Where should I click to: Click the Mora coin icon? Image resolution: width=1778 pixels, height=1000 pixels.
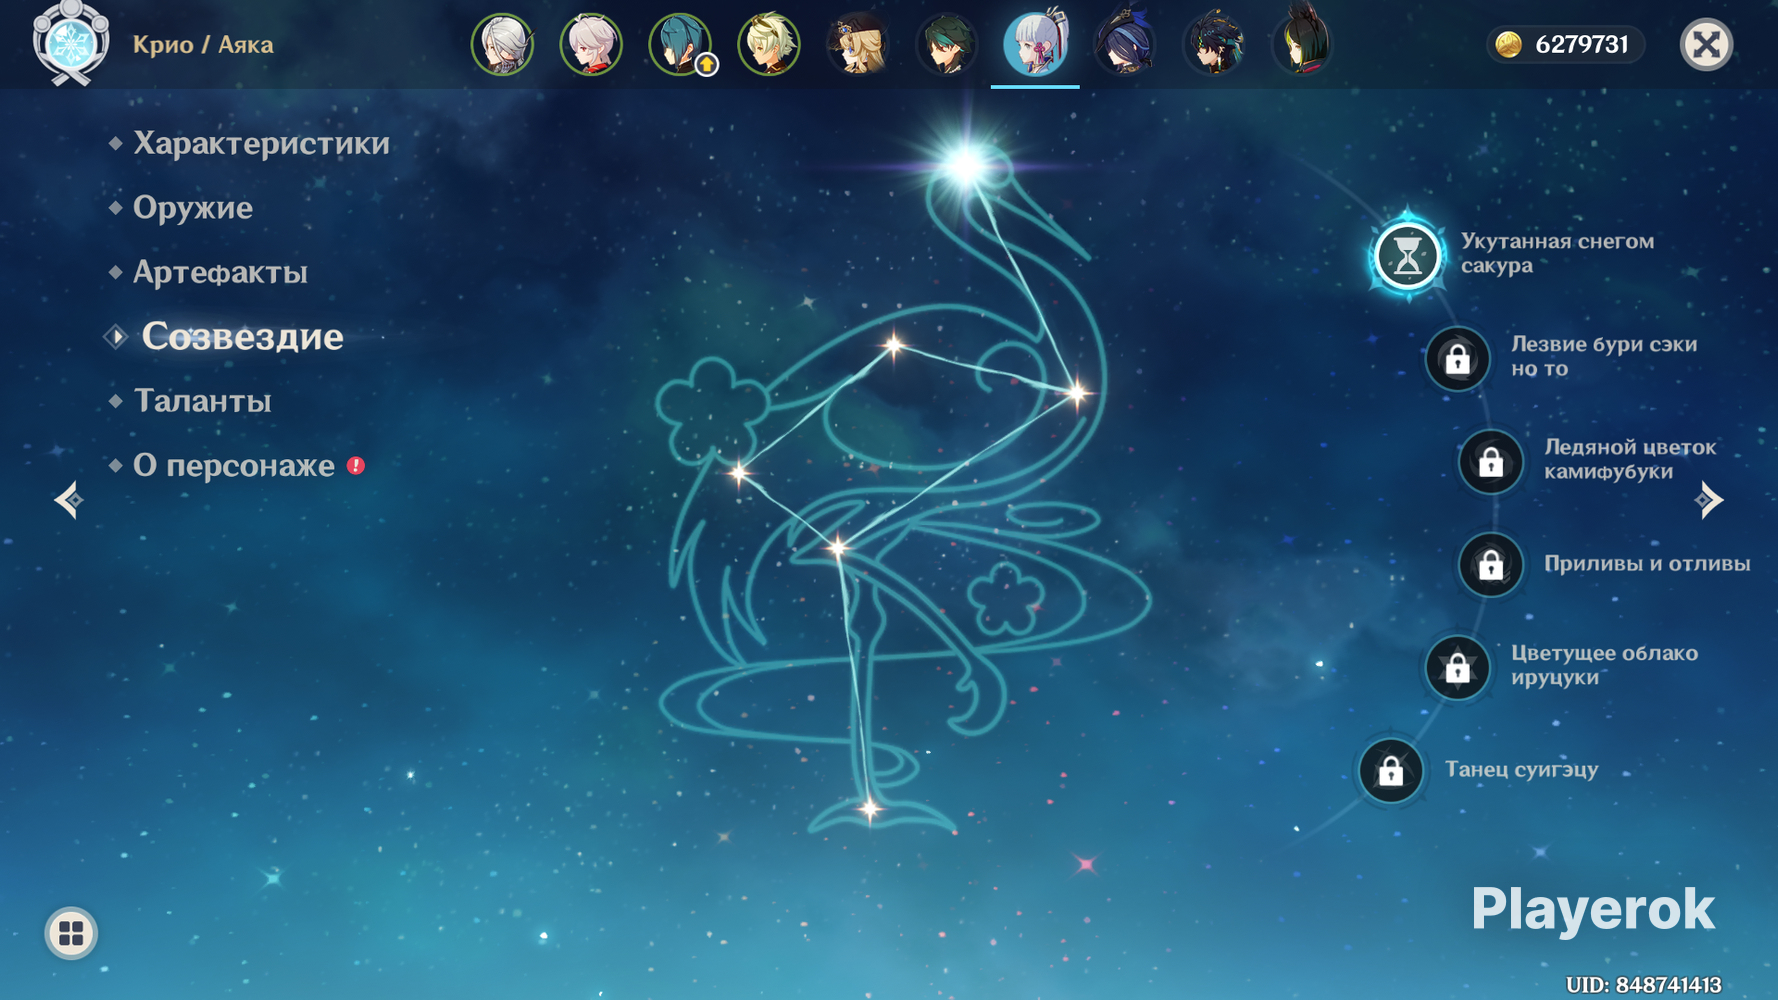(1508, 44)
